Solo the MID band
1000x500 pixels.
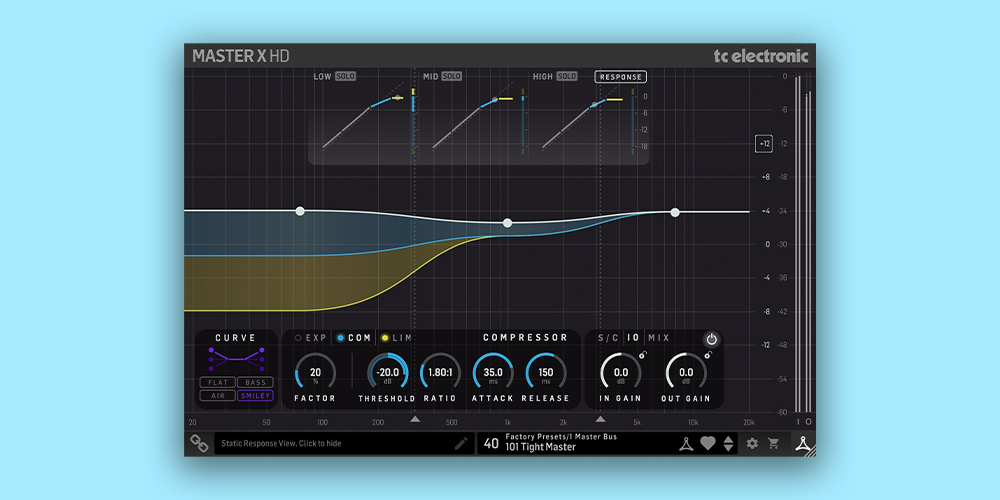[x=452, y=76]
